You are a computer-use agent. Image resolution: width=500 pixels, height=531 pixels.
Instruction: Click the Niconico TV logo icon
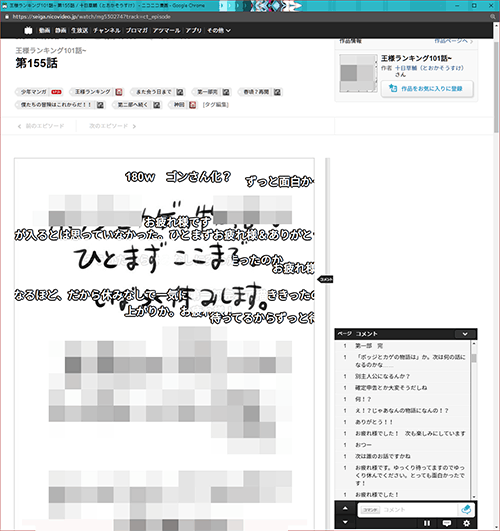coord(28,30)
